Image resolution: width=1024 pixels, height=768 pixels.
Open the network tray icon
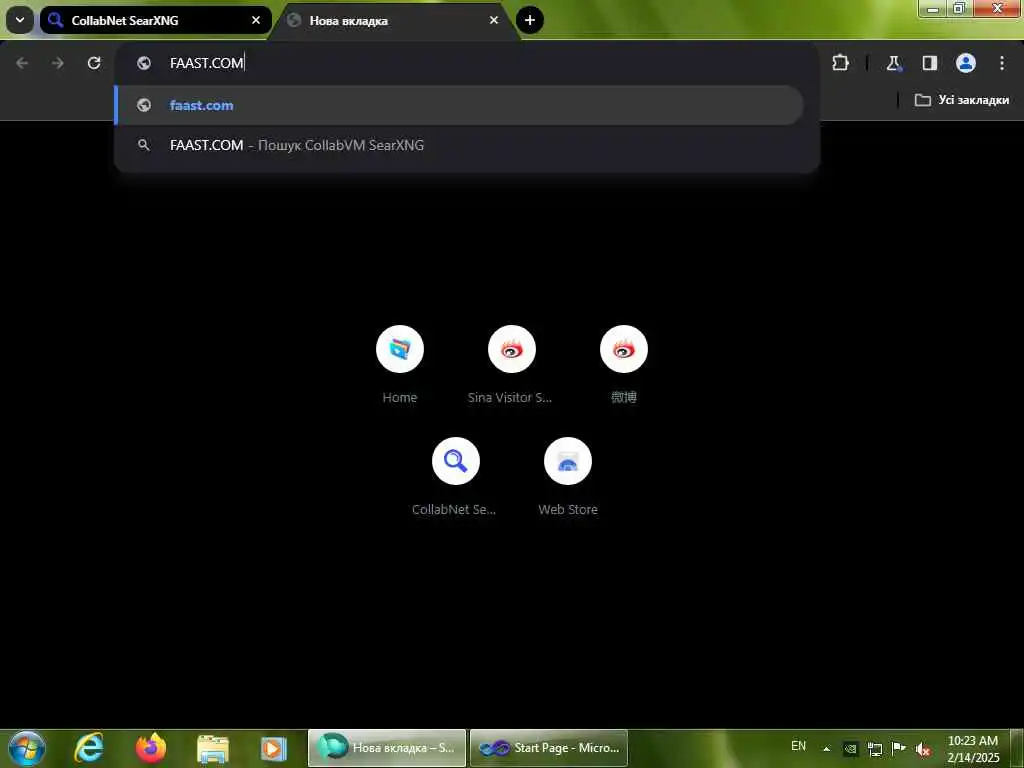875,748
